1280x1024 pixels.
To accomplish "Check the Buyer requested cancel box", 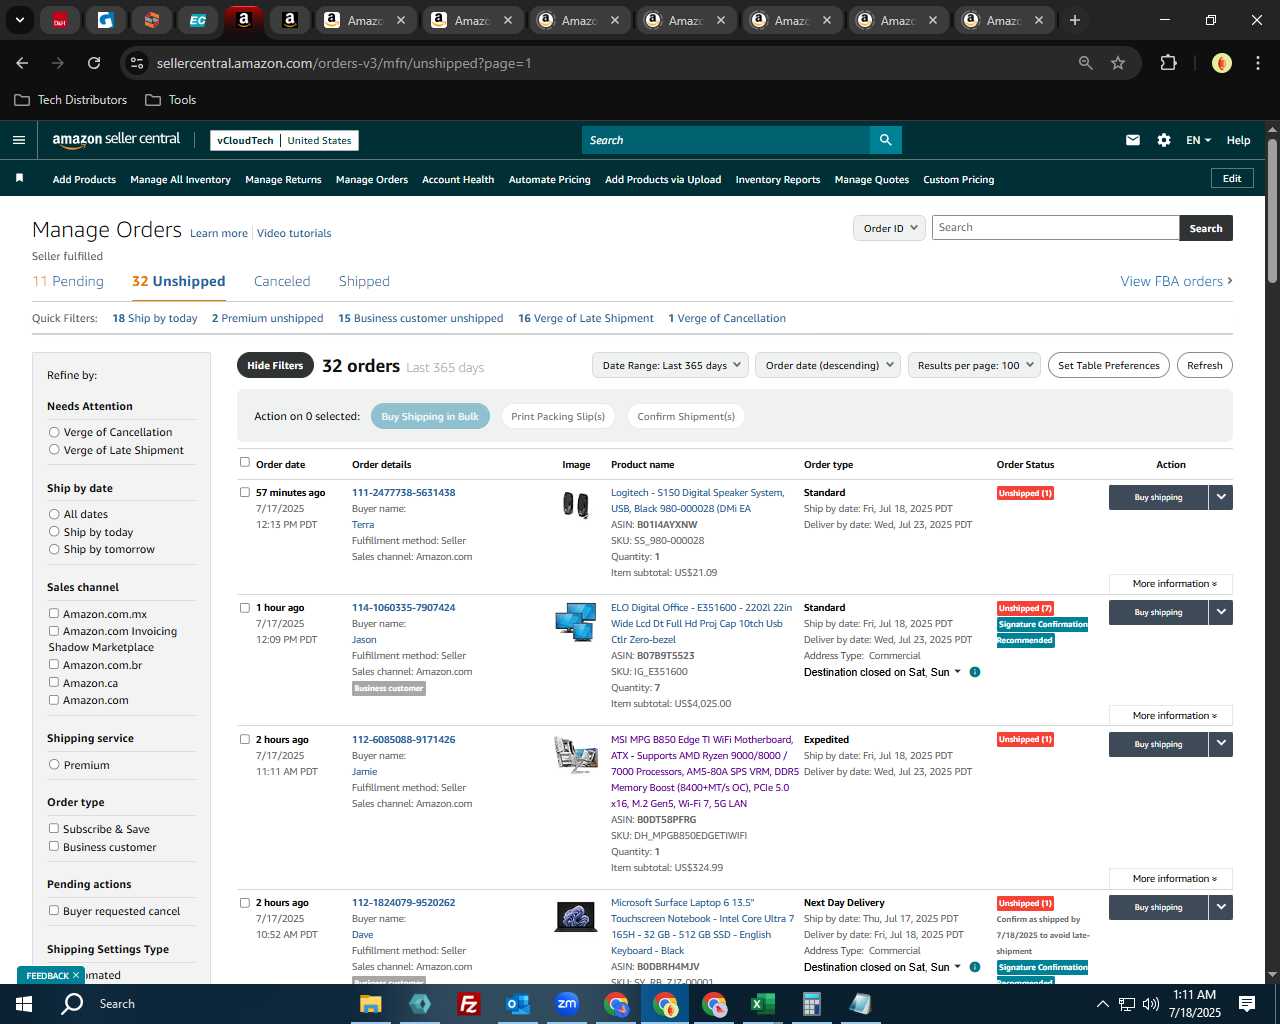I will click(54, 911).
